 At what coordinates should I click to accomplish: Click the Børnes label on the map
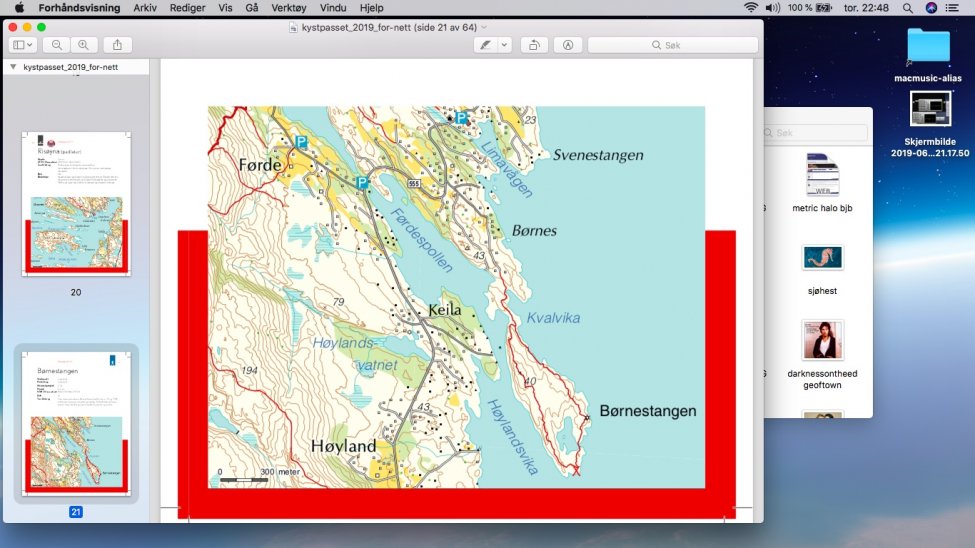534,231
